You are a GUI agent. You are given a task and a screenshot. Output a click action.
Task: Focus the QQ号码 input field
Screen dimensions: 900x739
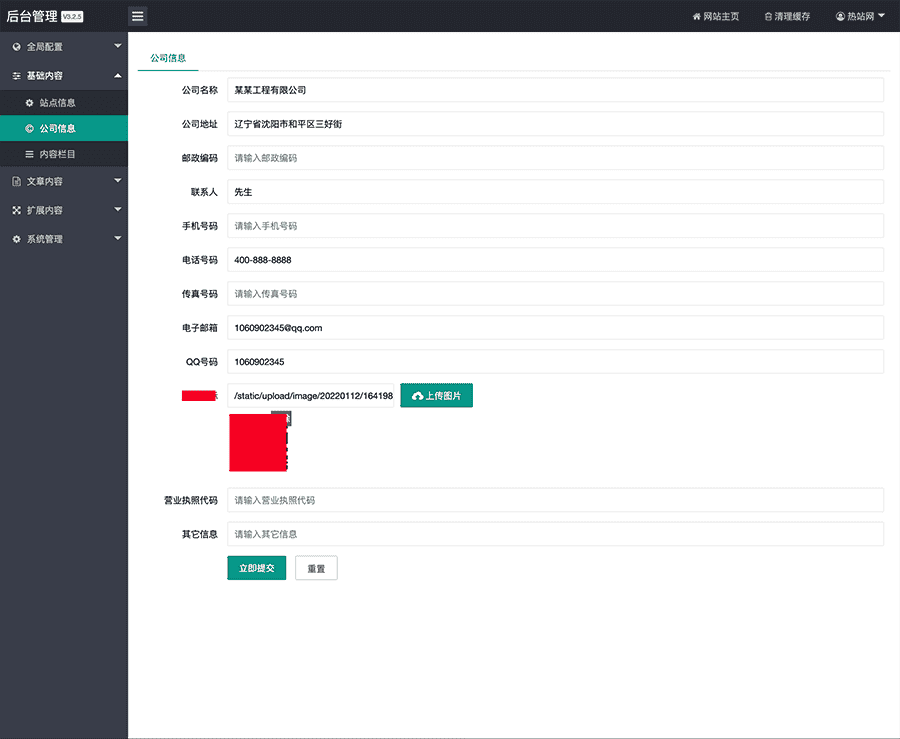555,361
